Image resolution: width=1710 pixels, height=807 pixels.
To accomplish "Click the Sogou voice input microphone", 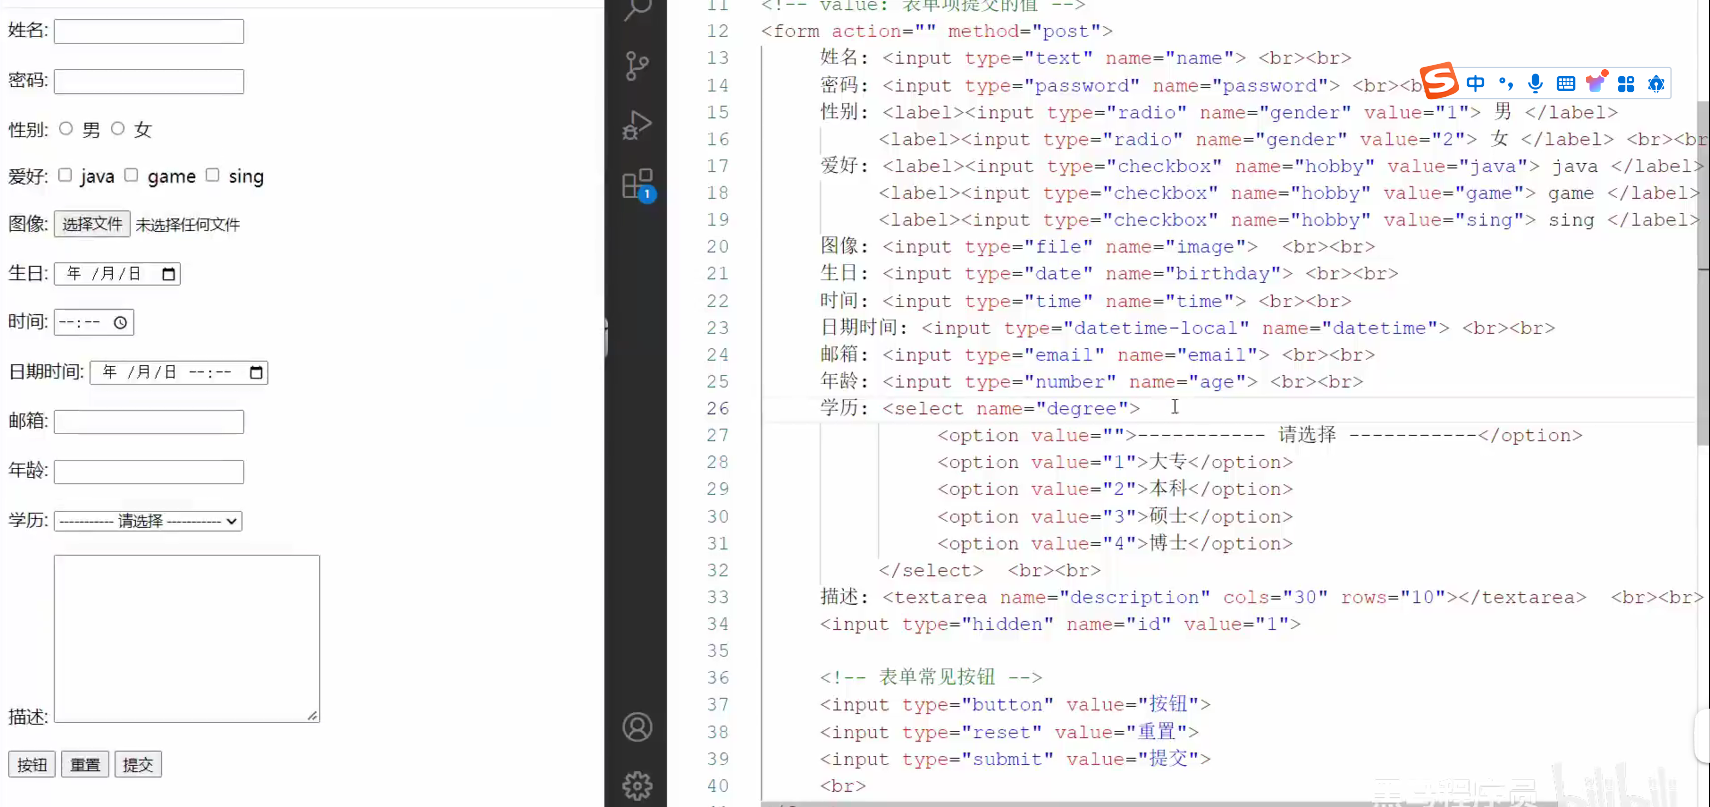I will [x=1536, y=83].
